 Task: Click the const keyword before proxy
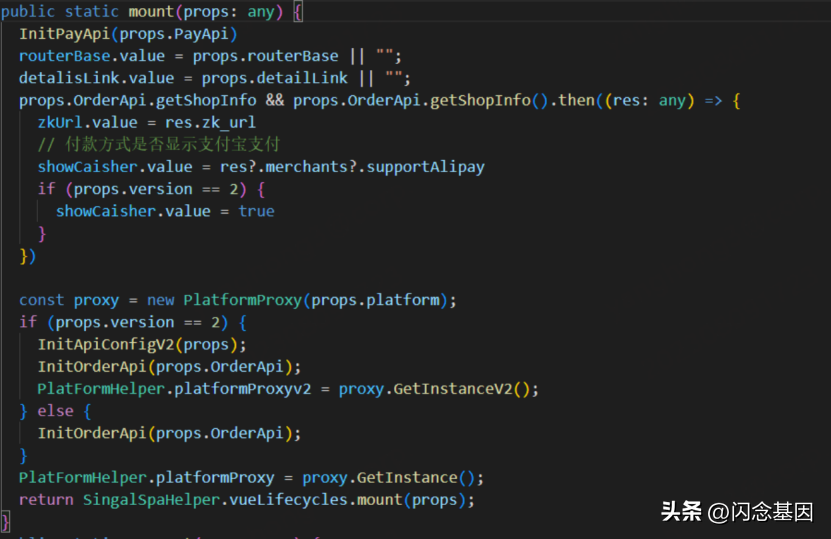(41, 300)
